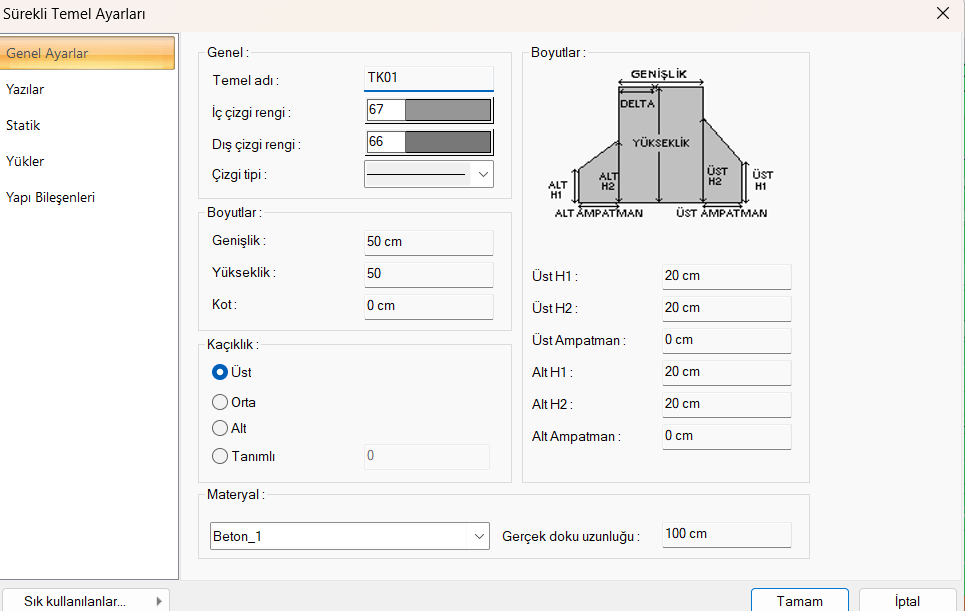965x611 pixels.
Task: Switch to the Yazılar tab
Action: click(26, 89)
